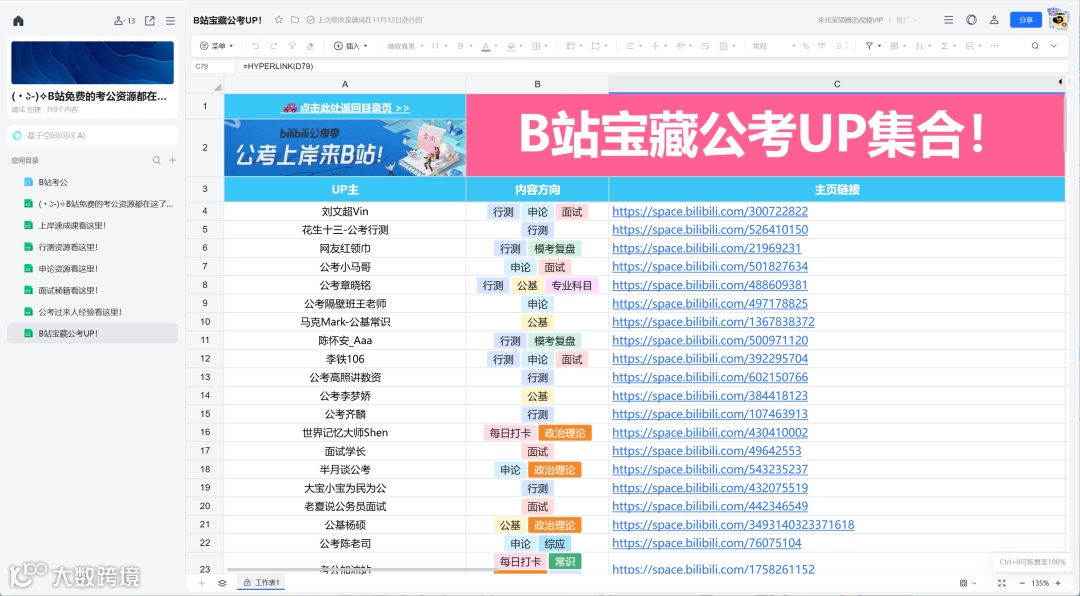This screenshot has height=596, width=1080.
Task: Open horizontal alignment dropdown
Action: (x=634, y=46)
